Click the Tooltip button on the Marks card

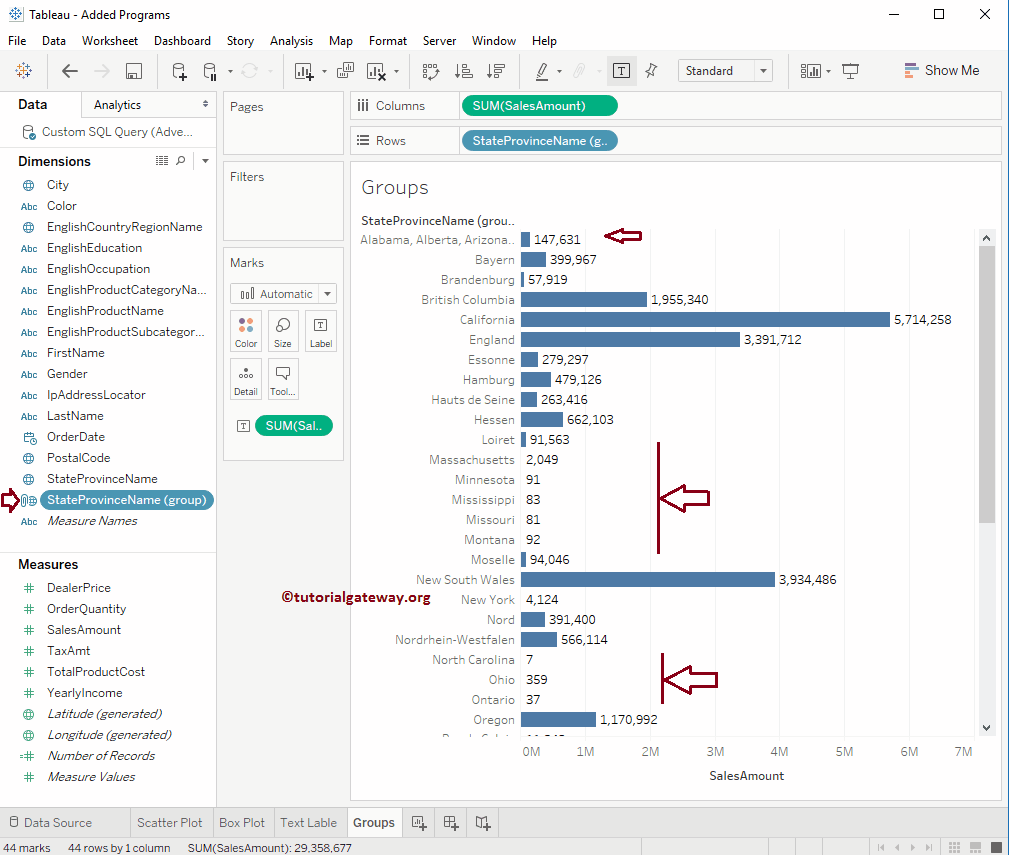pos(281,380)
